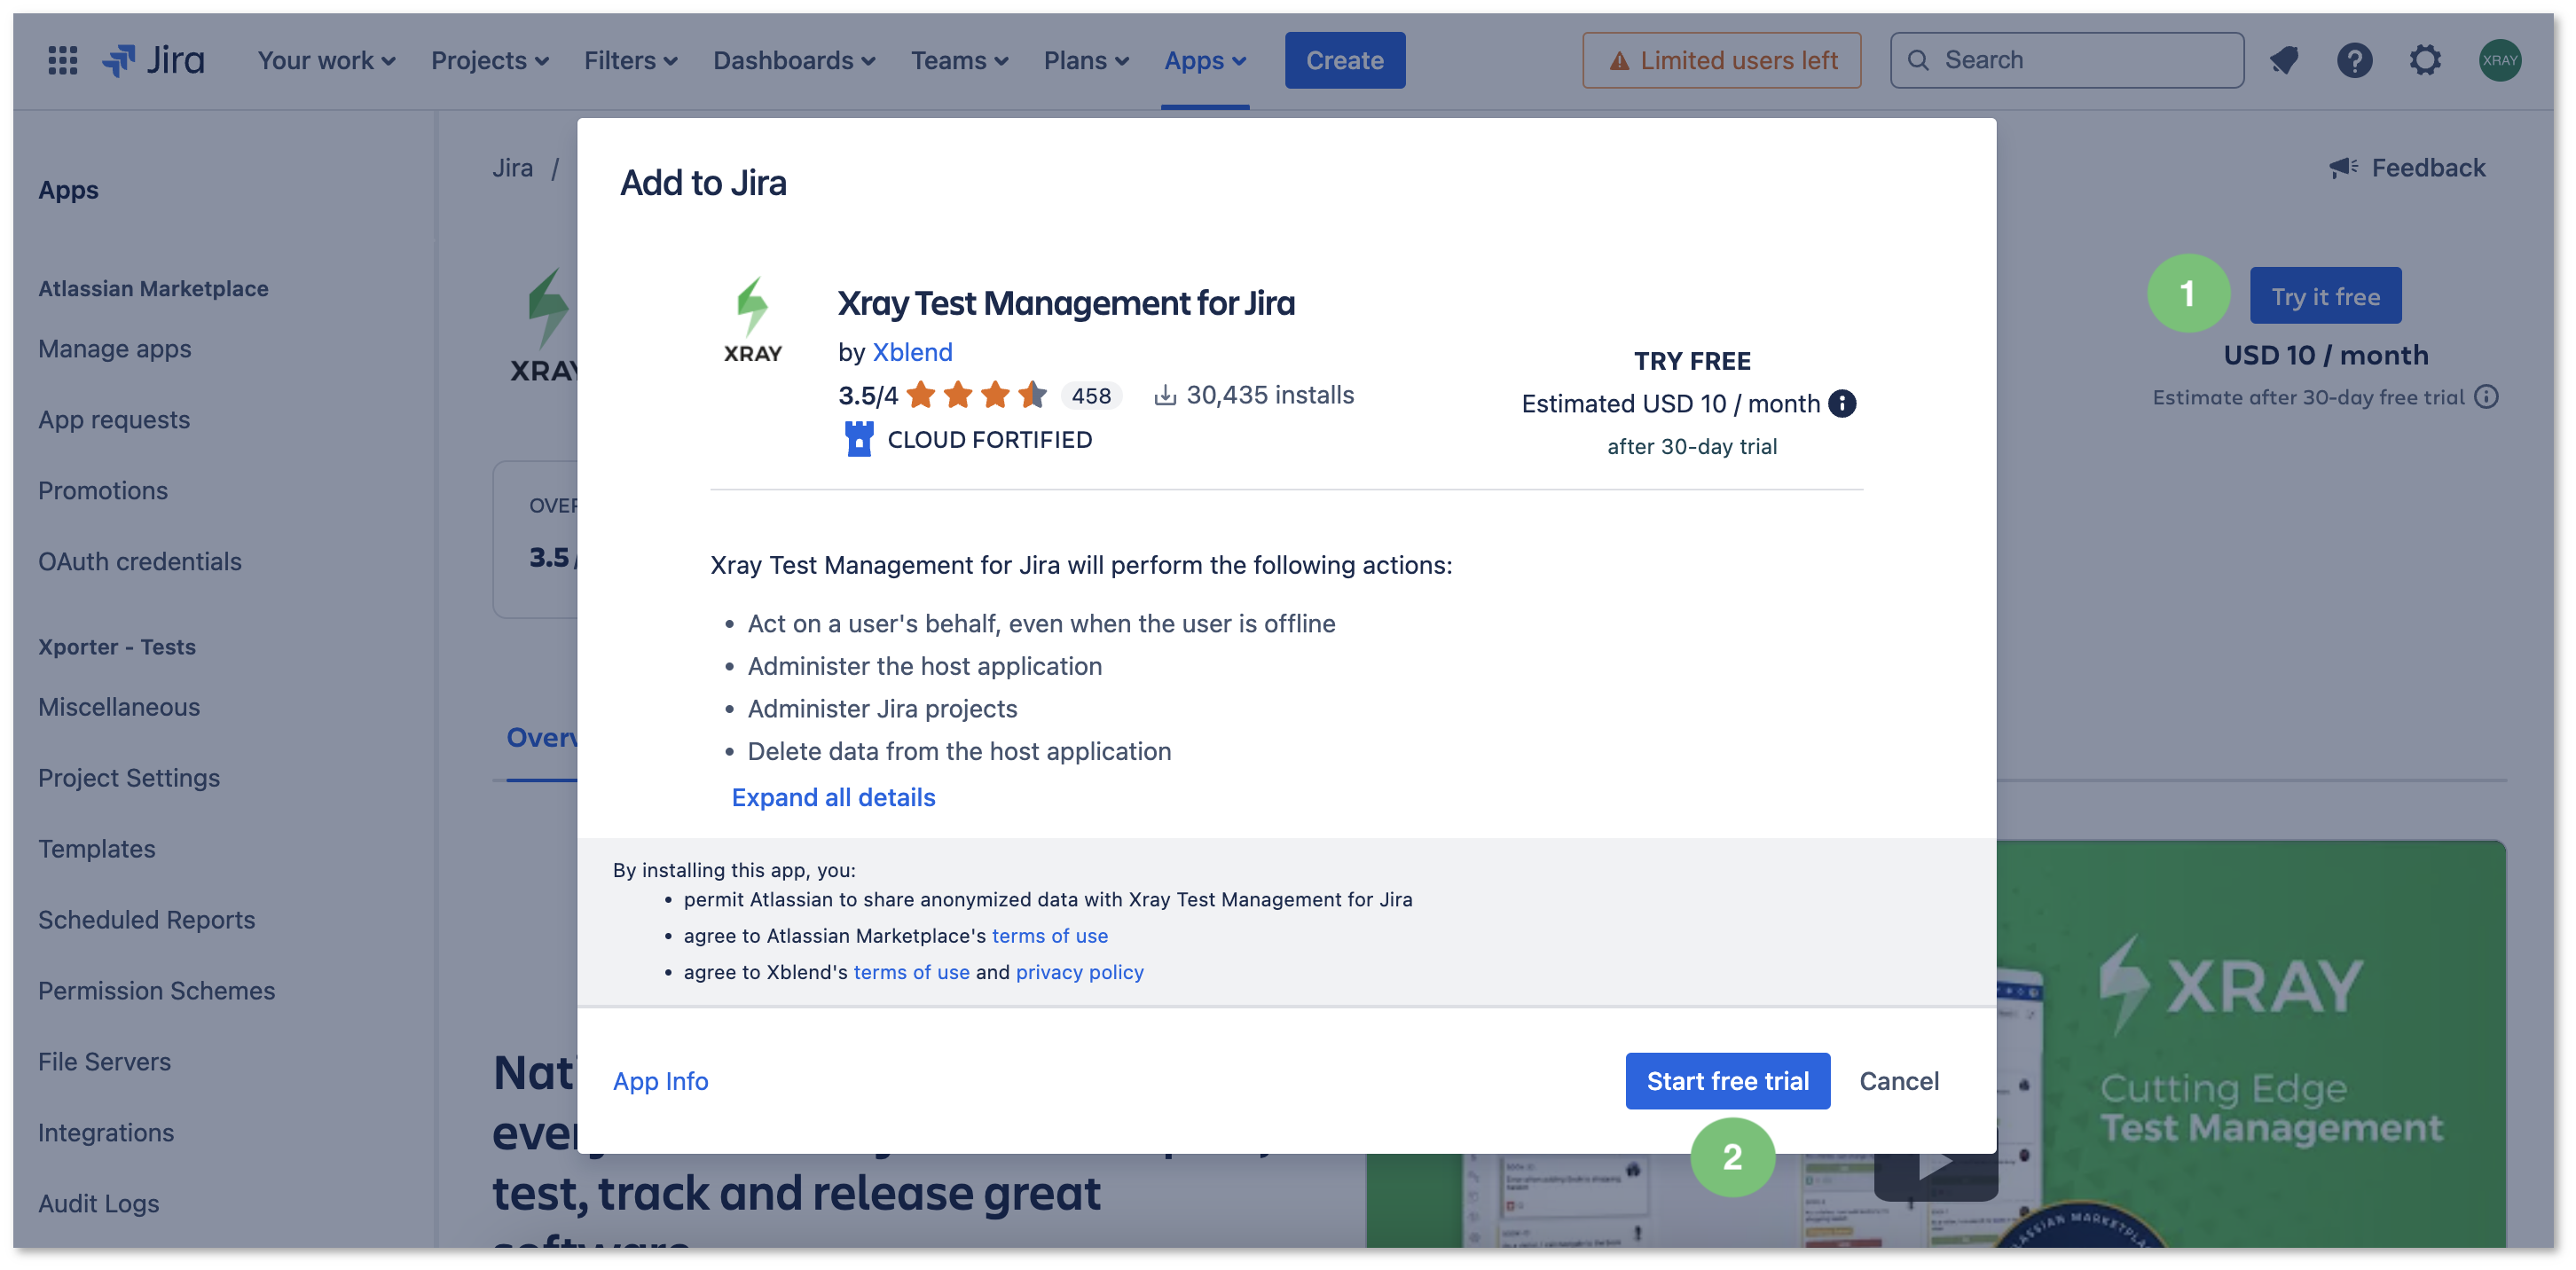
Task: Click the Limited users left button
Action: pos(1721,60)
